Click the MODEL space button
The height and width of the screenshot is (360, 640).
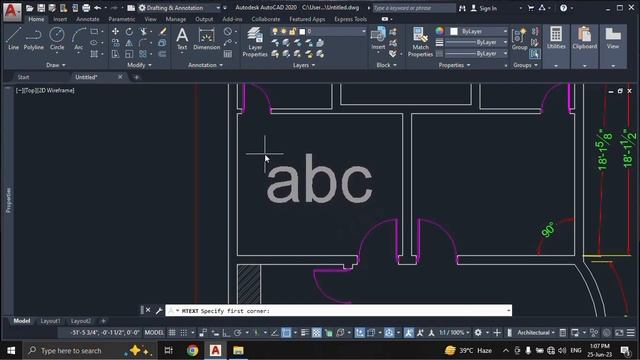pos(154,333)
